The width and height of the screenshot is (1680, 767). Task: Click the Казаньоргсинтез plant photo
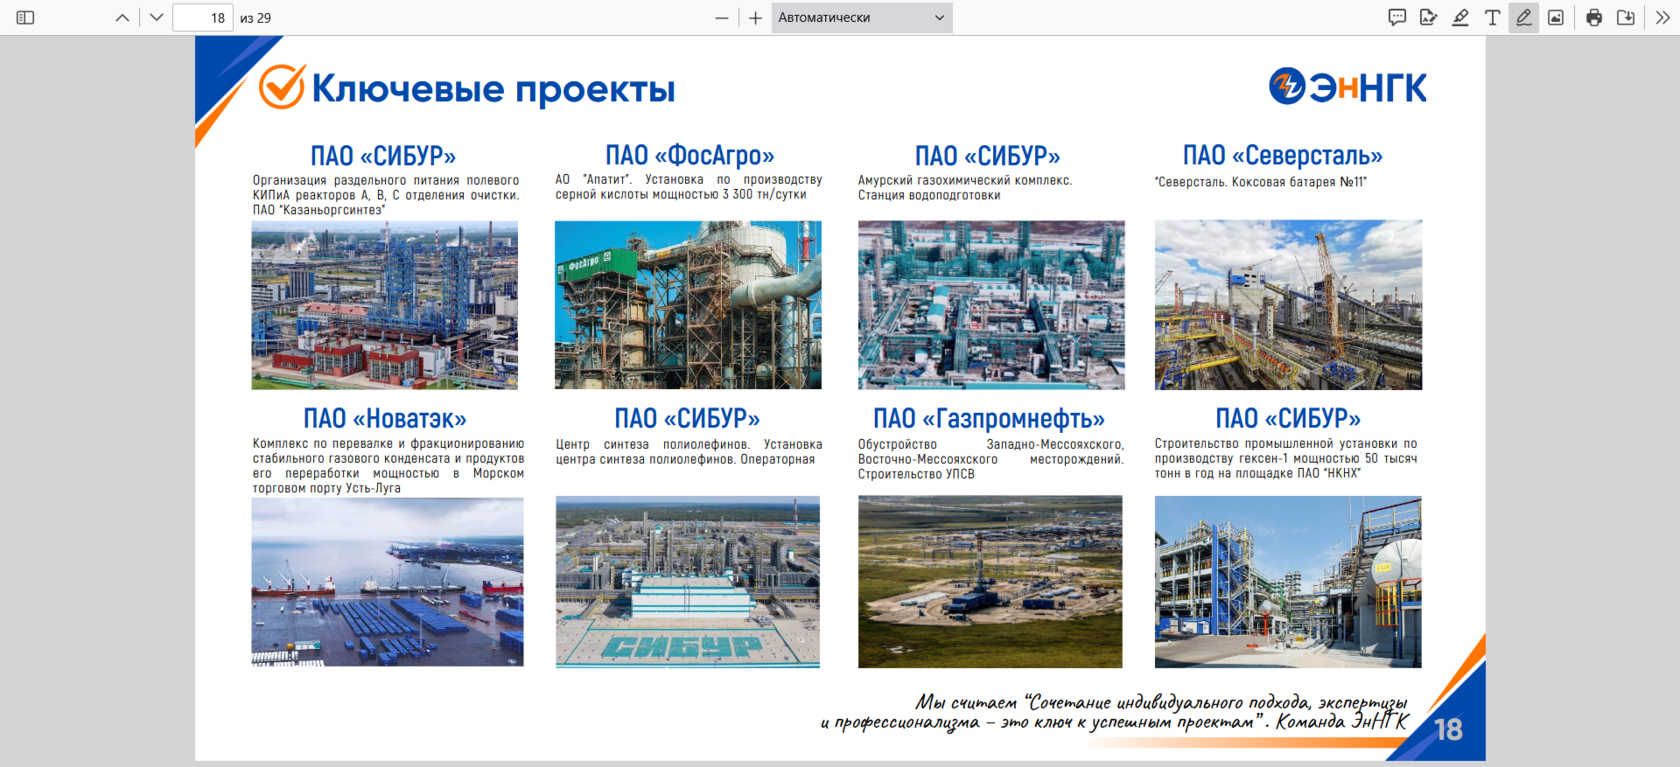click(385, 305)
